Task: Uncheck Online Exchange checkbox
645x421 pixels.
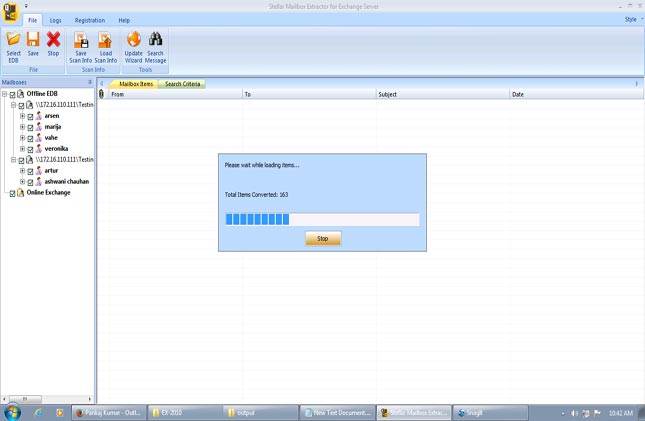Action: (x=12, y=193)
